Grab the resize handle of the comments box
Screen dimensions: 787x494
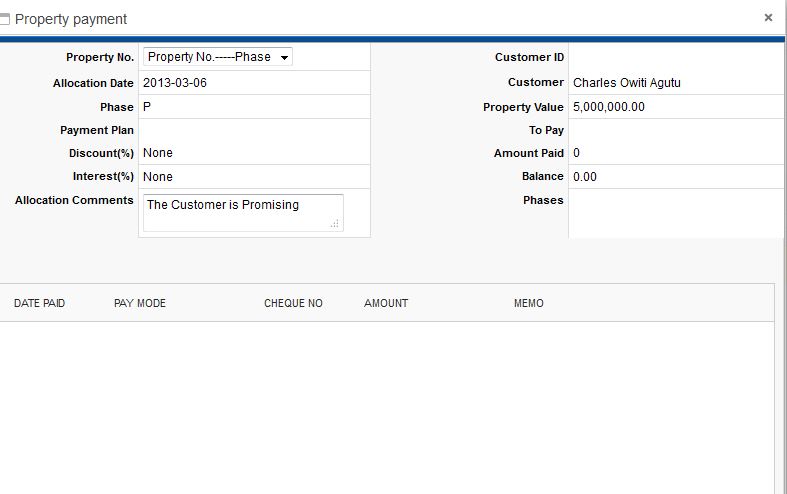point(334,223)
